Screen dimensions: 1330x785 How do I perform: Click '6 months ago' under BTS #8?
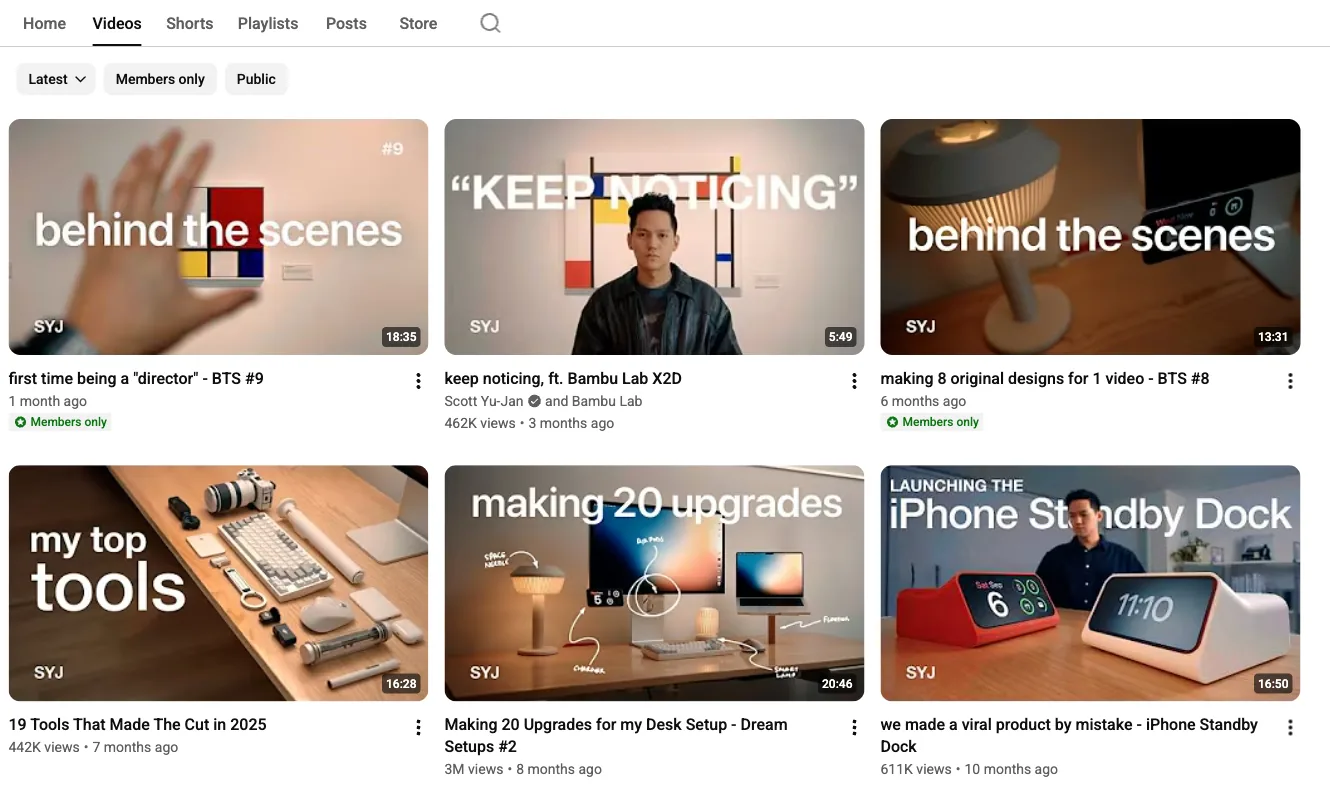pos(923,401)
